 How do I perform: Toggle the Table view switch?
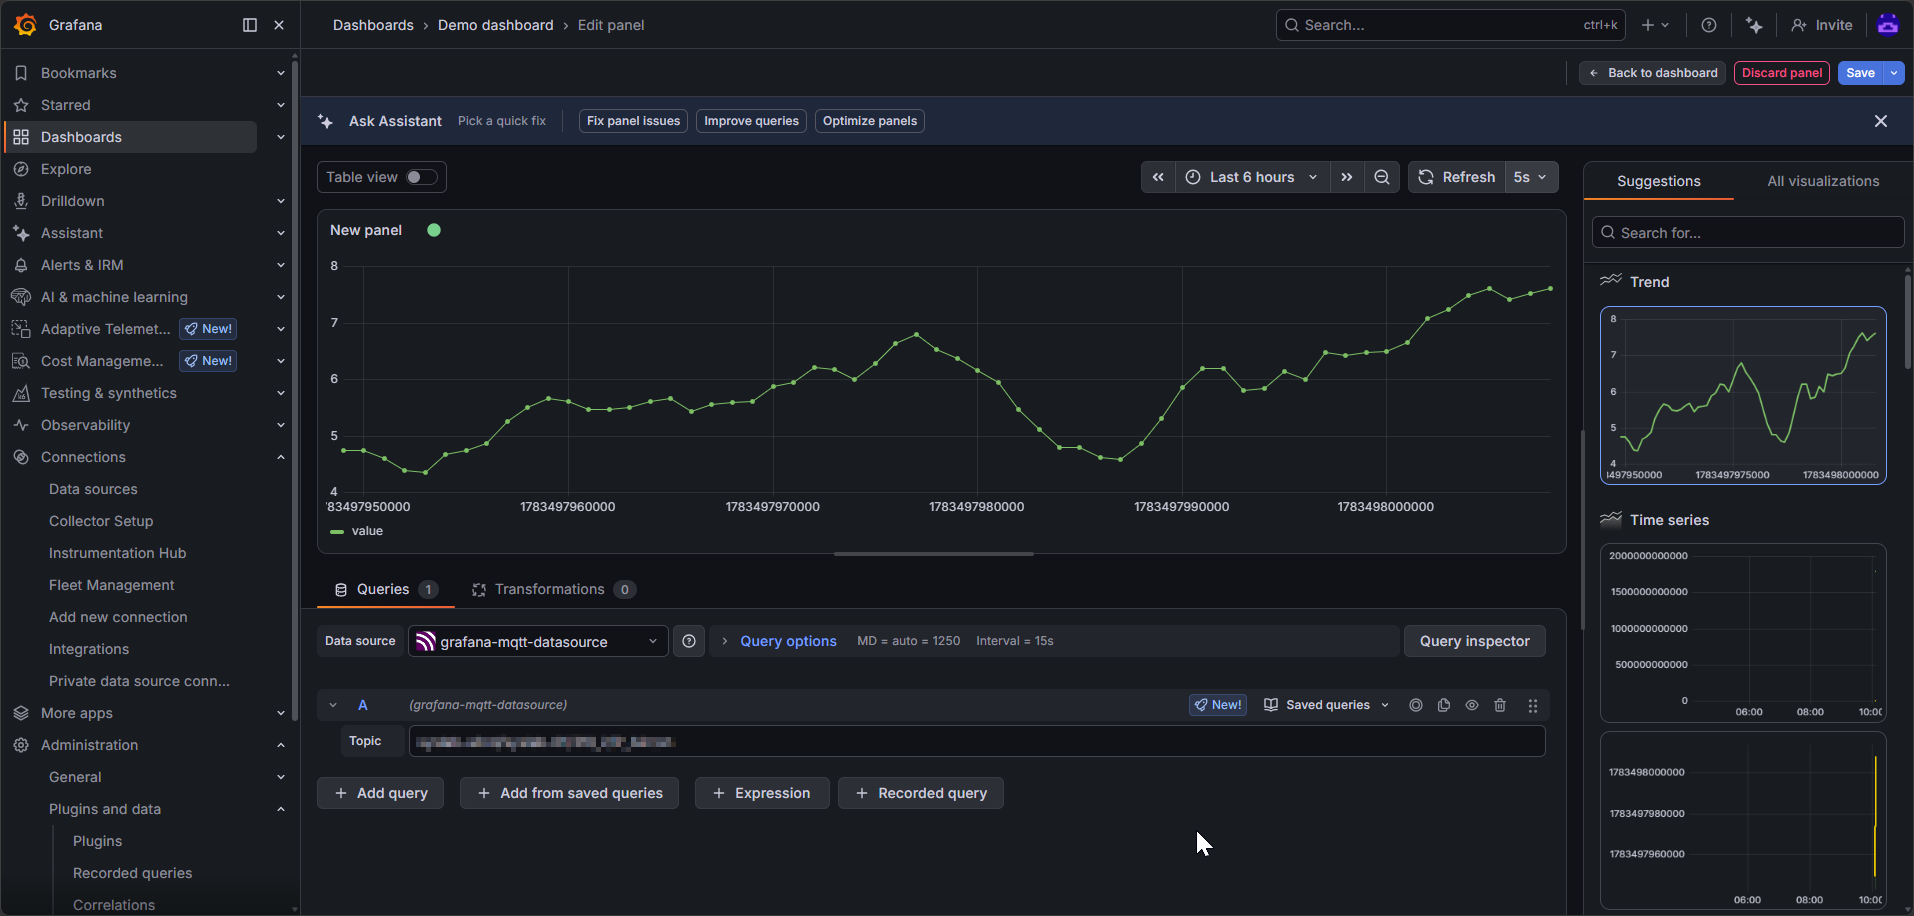422,177
